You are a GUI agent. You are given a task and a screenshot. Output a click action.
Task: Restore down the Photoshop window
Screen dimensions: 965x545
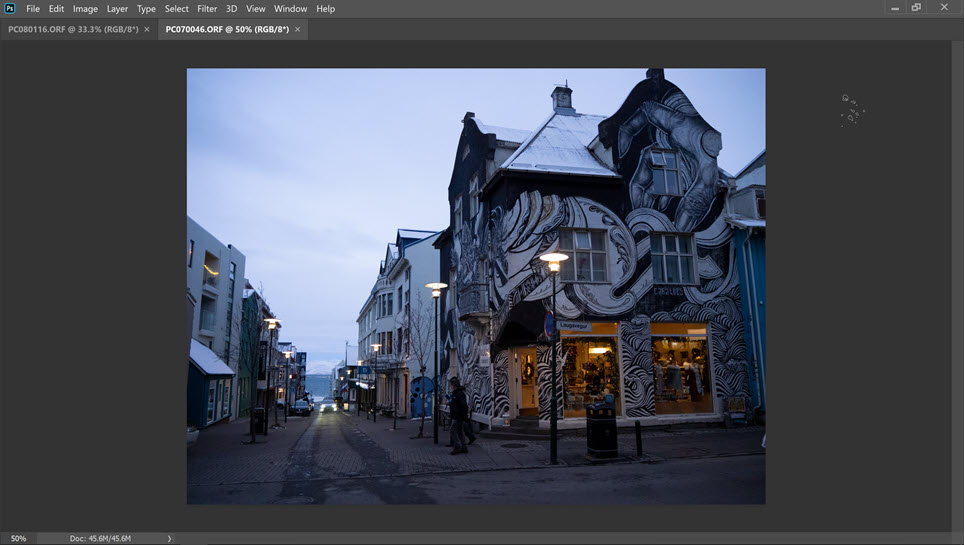point(916,8)
